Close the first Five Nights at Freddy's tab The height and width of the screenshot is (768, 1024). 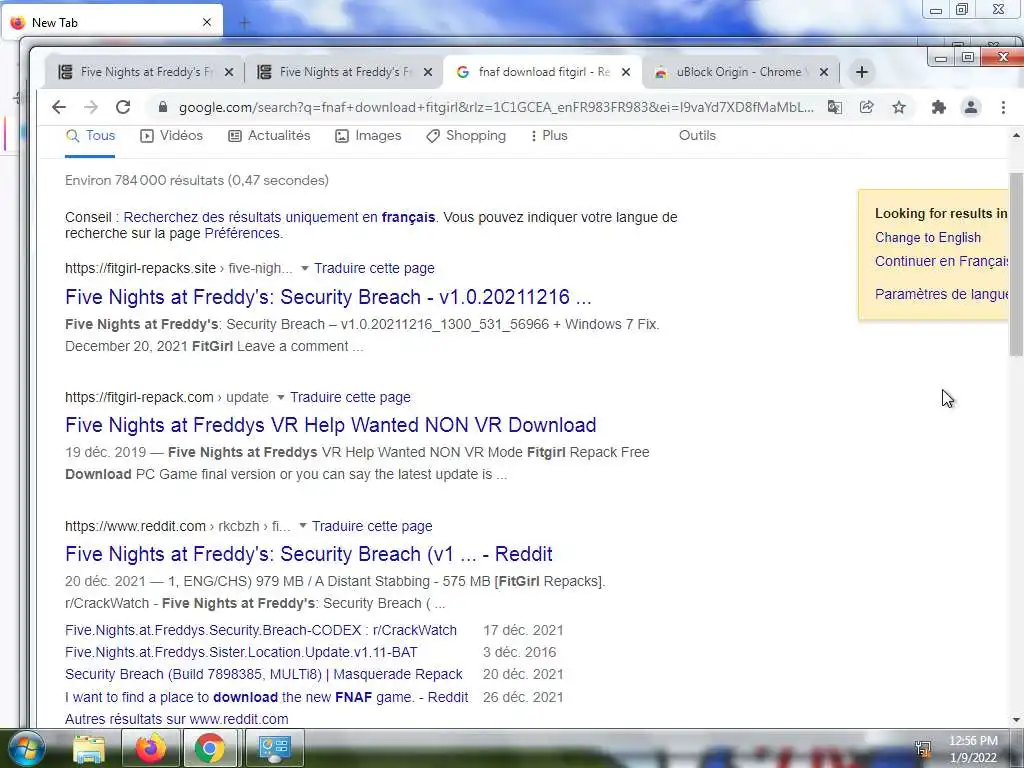(229, 72)
